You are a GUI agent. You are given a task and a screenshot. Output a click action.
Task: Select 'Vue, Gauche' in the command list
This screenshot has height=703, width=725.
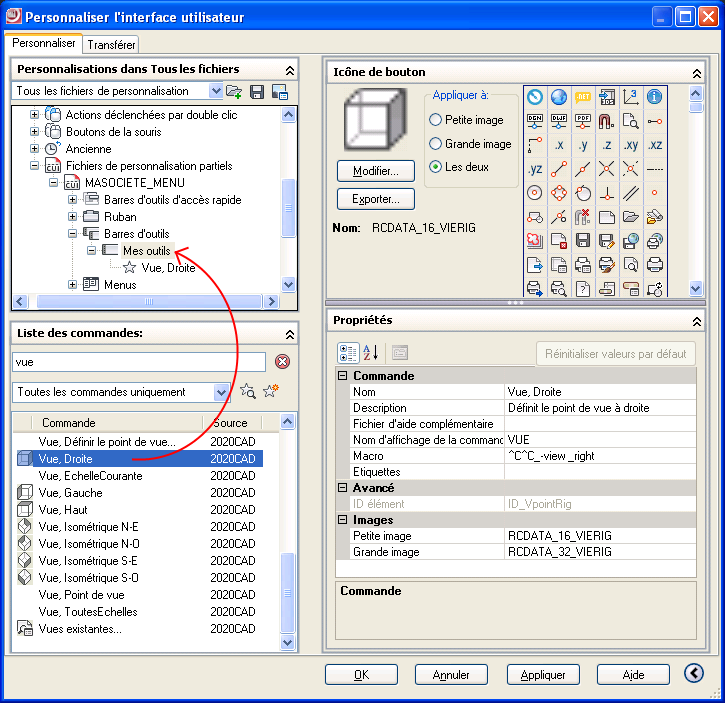[x=70, y=493]
